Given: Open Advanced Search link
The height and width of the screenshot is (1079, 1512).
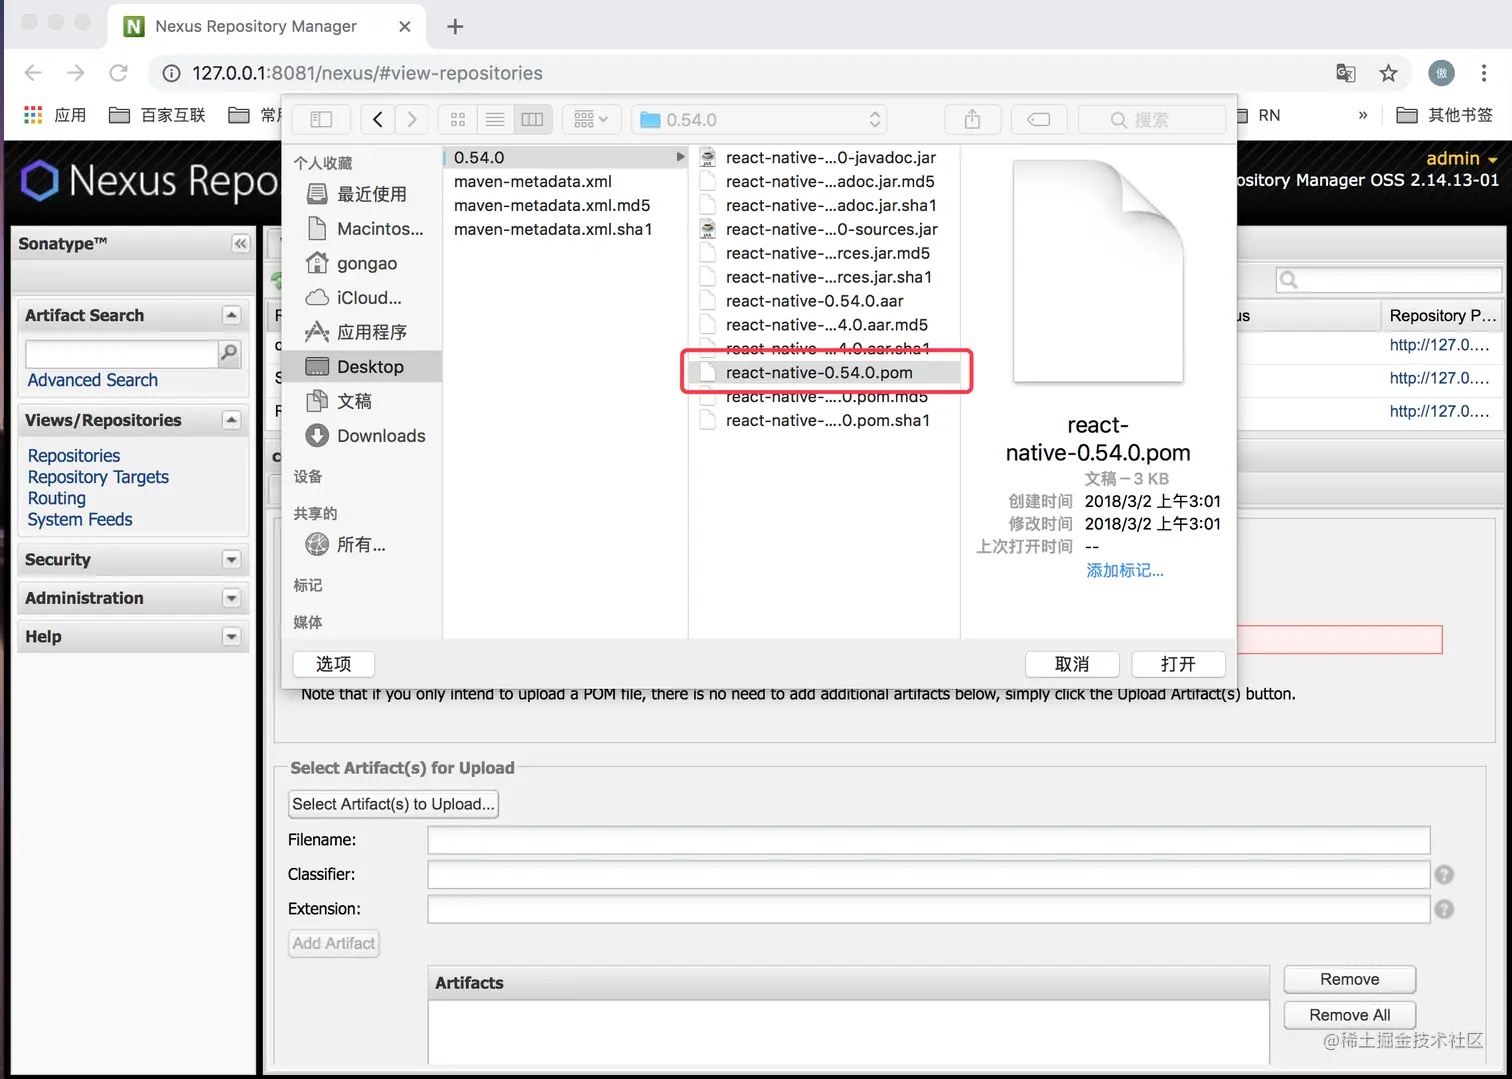Looking at the screenshot, I should tap(93, 380).
